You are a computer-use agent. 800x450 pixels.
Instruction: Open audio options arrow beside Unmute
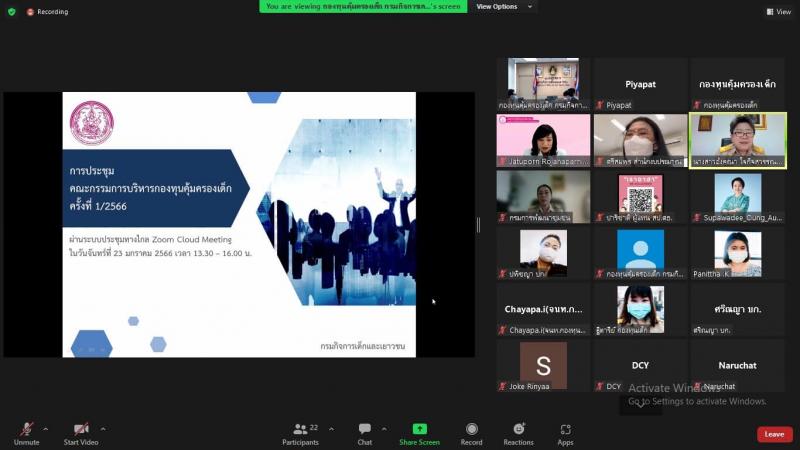pos(45,429)
